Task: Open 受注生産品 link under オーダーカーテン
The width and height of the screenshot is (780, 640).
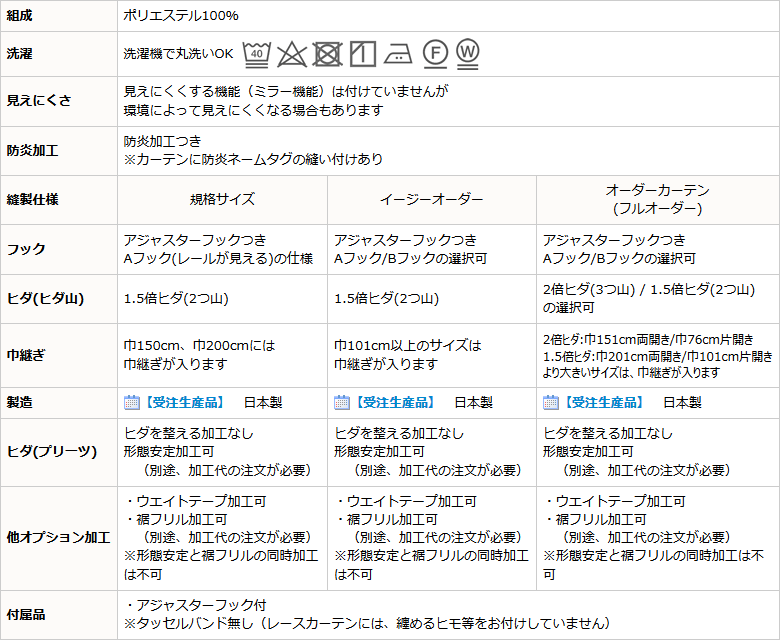Action: point(603,402)
